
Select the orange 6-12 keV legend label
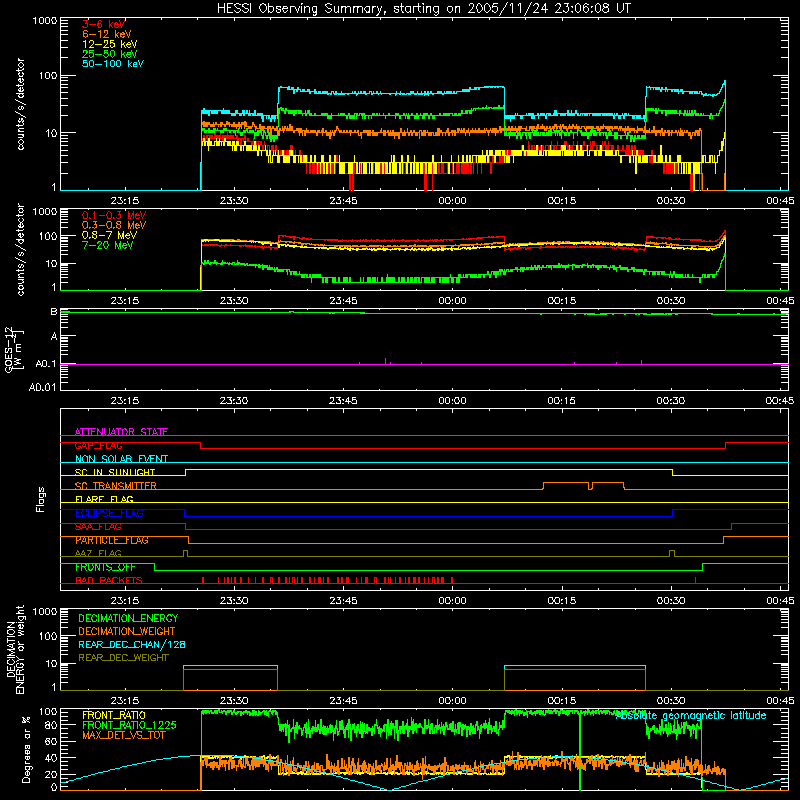click(107, 34)
